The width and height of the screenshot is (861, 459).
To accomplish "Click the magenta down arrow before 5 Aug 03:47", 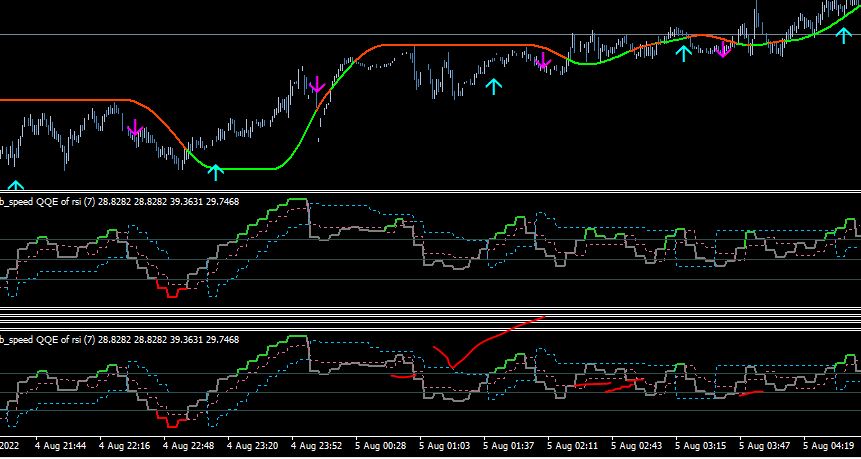I will (x=723, y=49).
